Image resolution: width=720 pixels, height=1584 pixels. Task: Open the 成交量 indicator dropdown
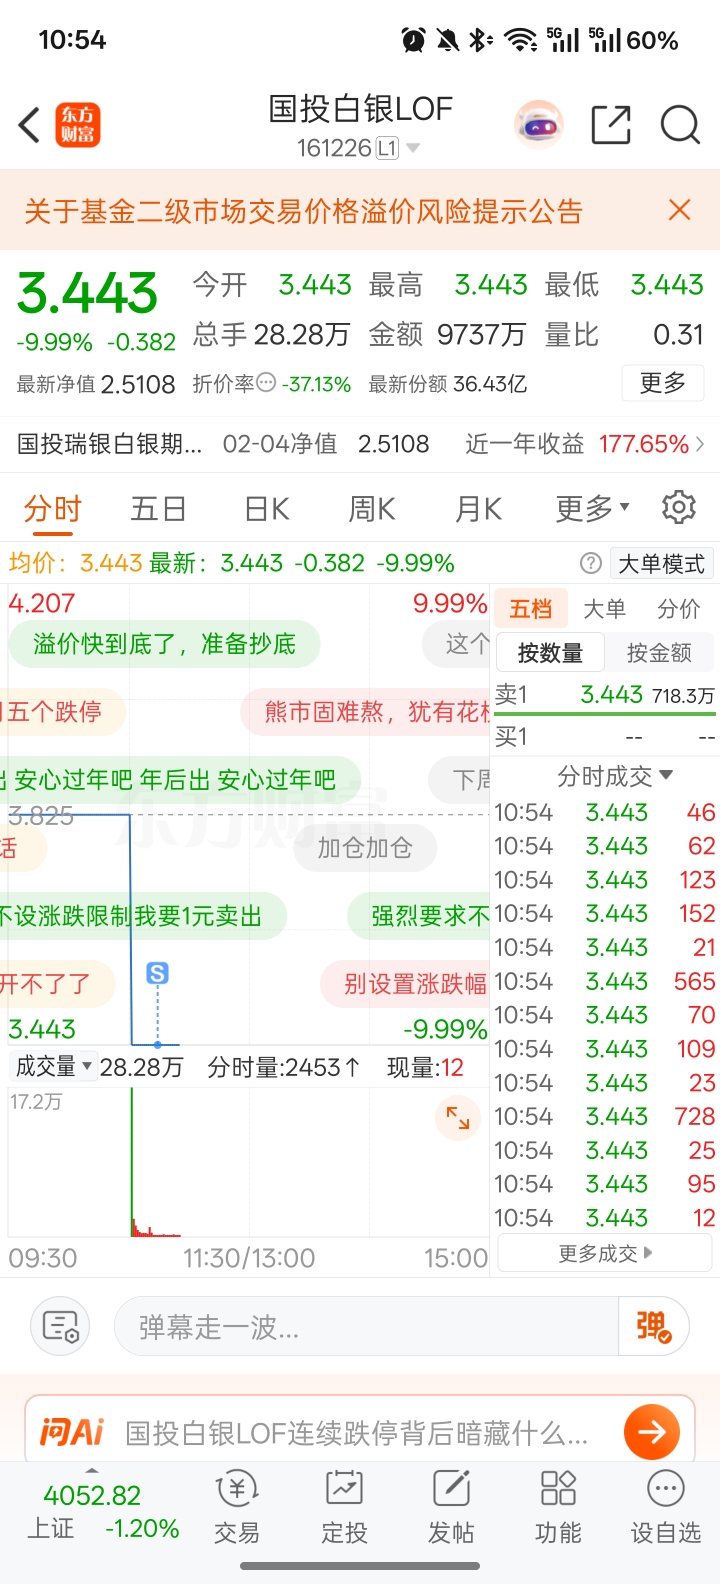pyautogui.click(x=54, y=1067)
